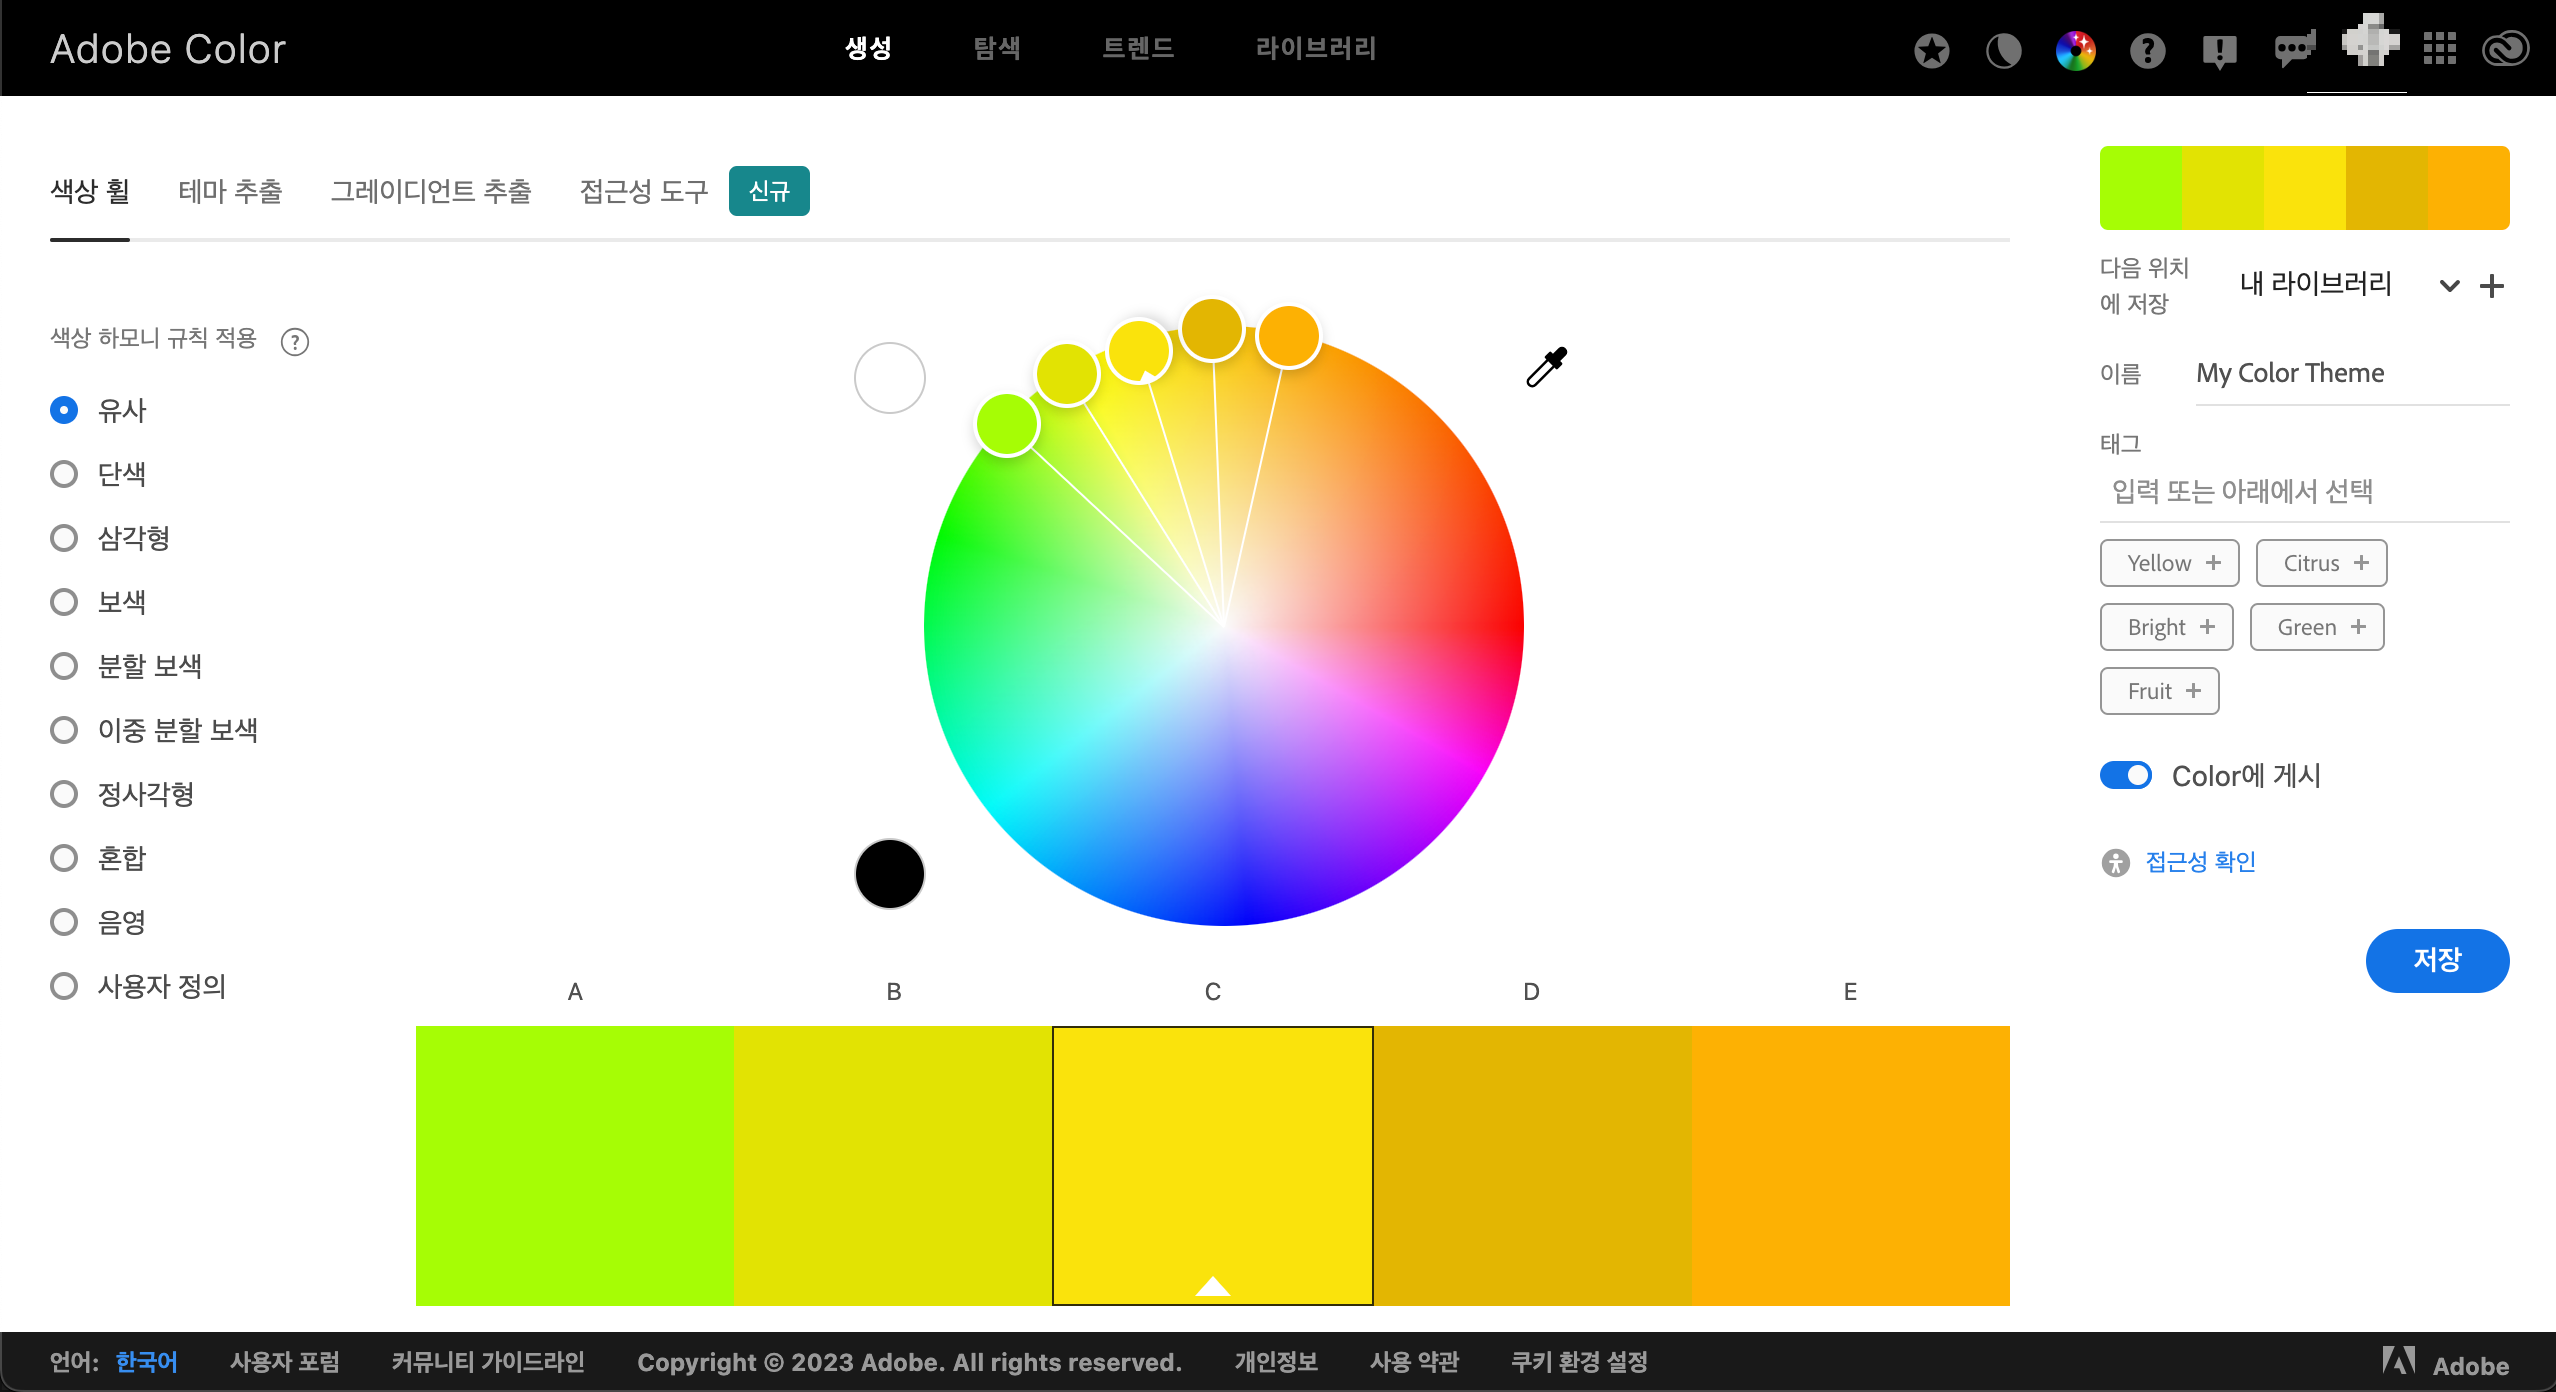Open the Creative Cloud icon
Screen dimensions: 2556x1392
click(x=2505, y=48)
